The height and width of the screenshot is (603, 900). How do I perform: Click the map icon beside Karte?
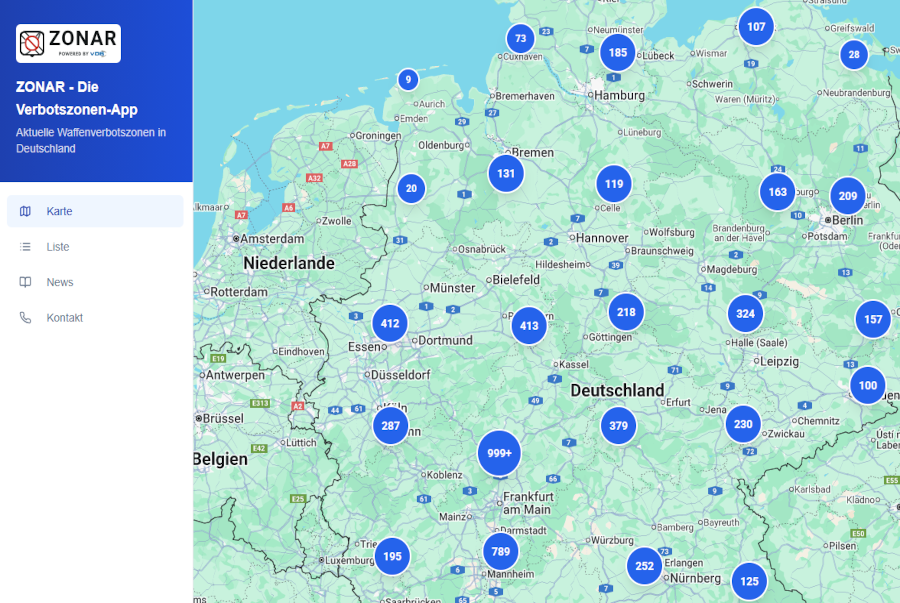(26, 211)
